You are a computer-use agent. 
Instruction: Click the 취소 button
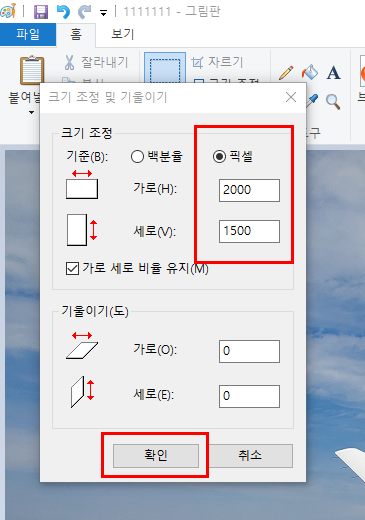[x=250, y=456]
